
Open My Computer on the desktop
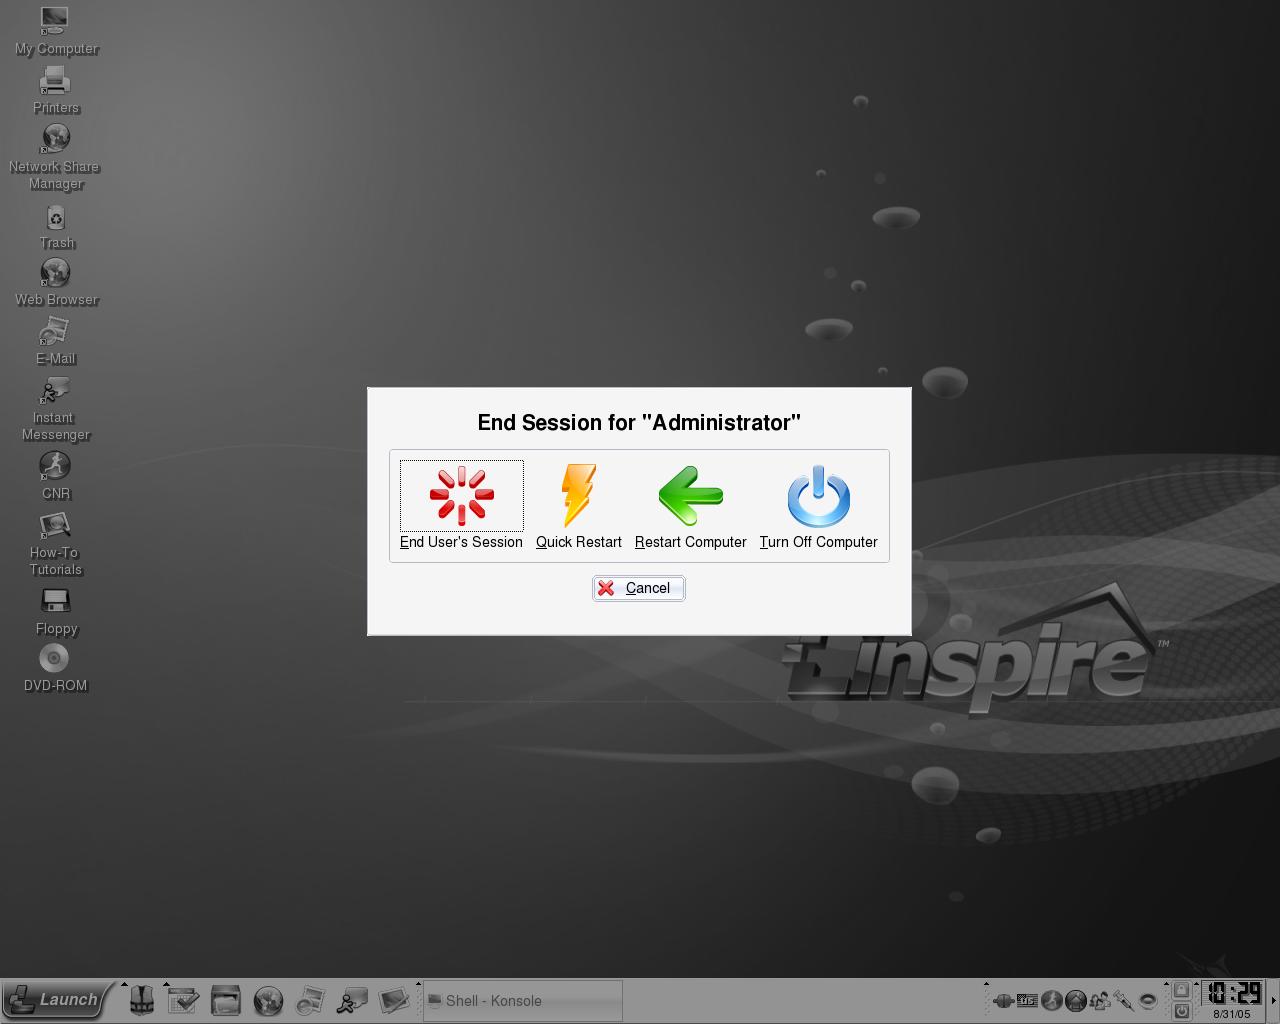pyautogui.click(x=55, y=31)
